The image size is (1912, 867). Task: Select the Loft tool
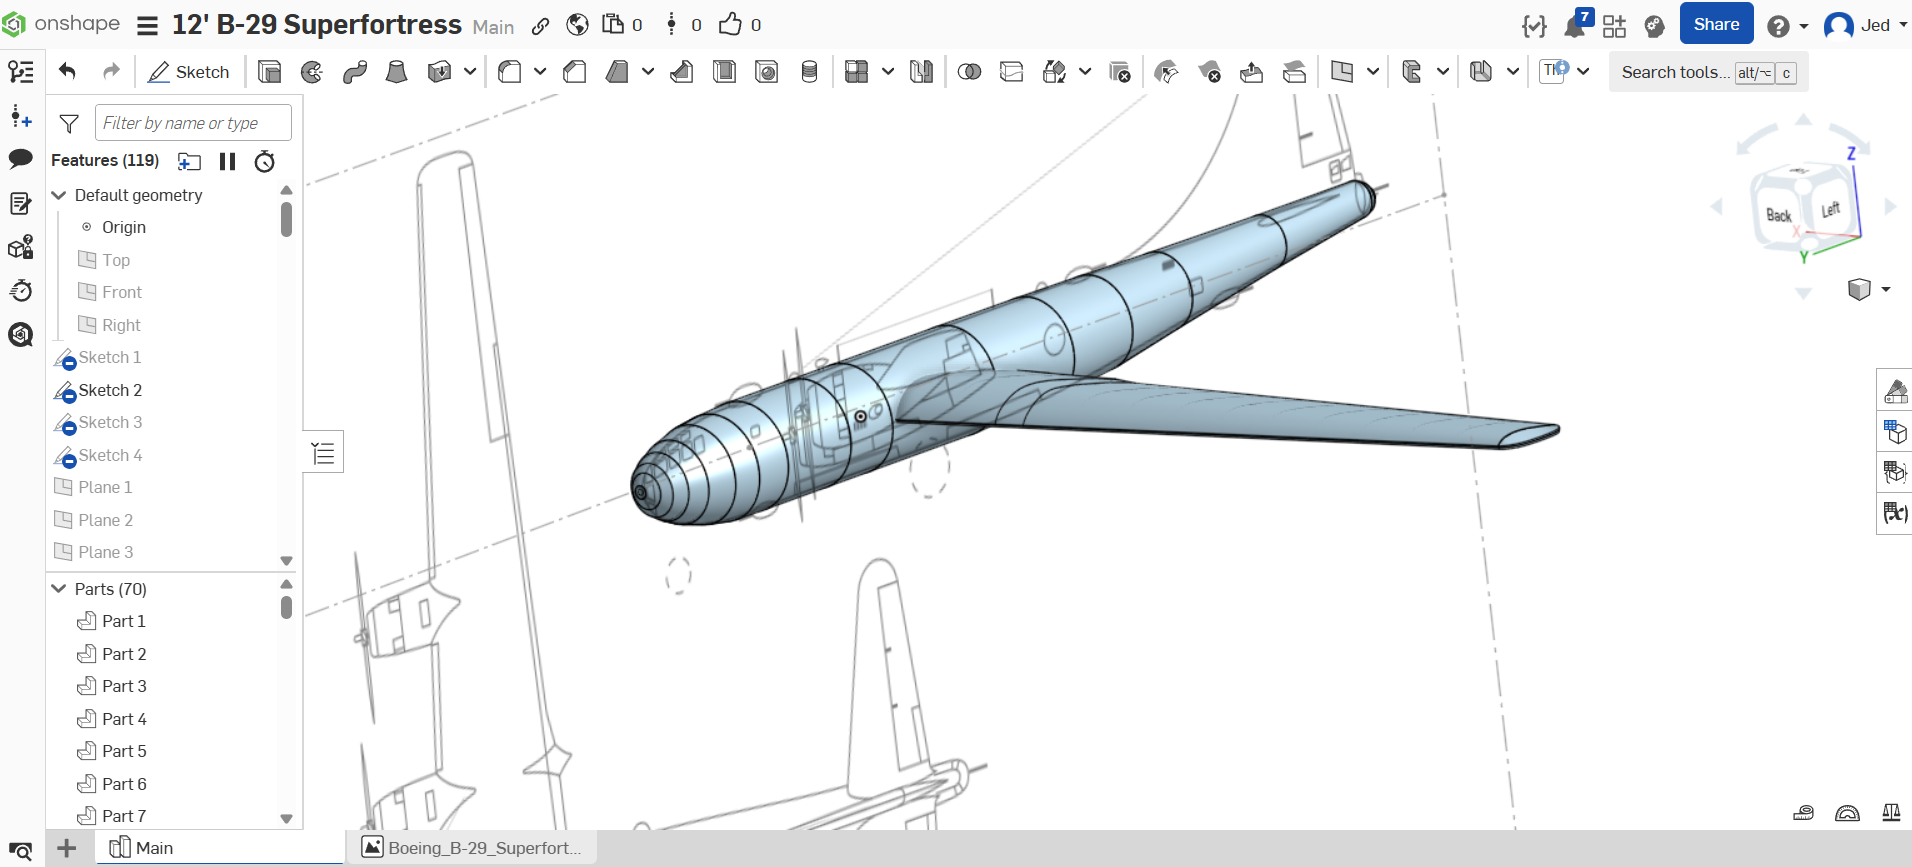click(x=397, y=71)
